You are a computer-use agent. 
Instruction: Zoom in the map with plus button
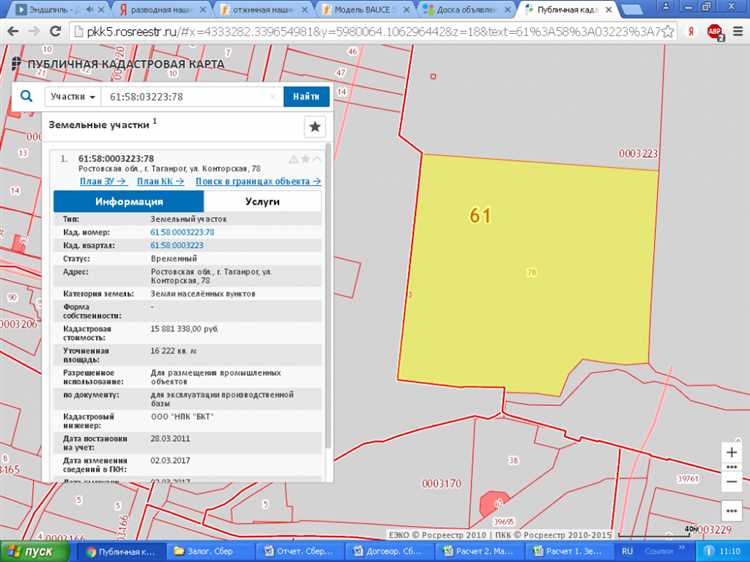tap(731, 452)
